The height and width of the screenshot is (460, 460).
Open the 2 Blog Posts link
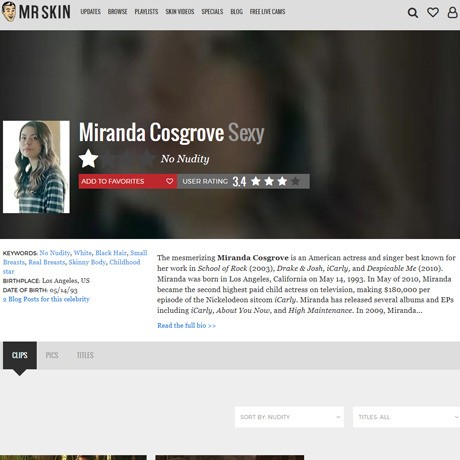click(x=46, y=299)
